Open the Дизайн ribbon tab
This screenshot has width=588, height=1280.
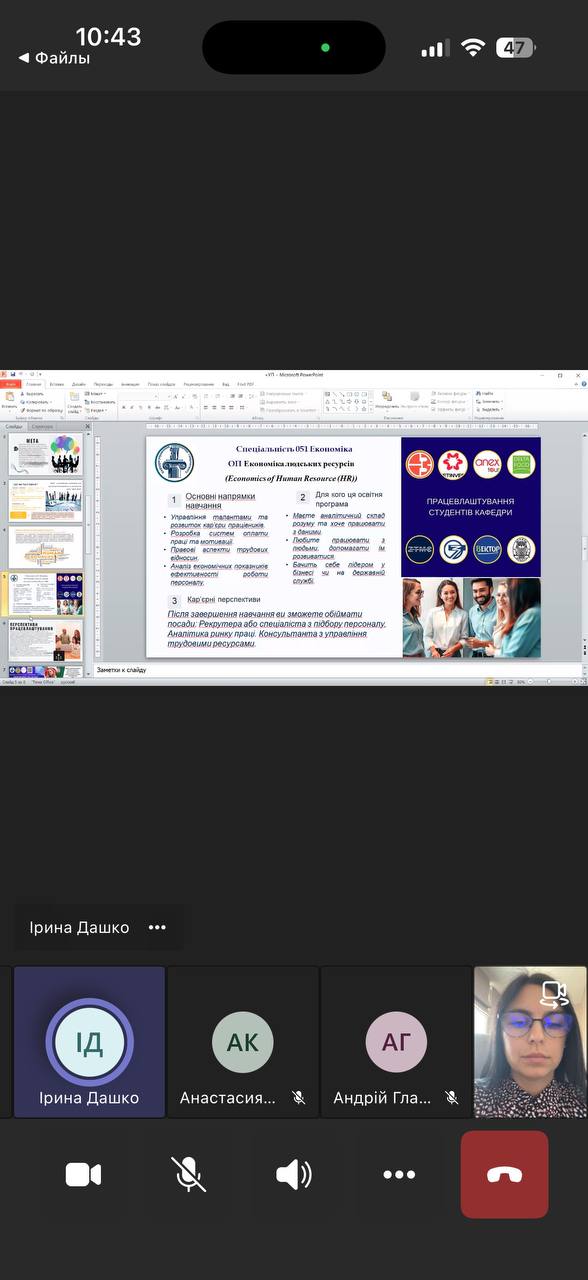coord(78,384)
